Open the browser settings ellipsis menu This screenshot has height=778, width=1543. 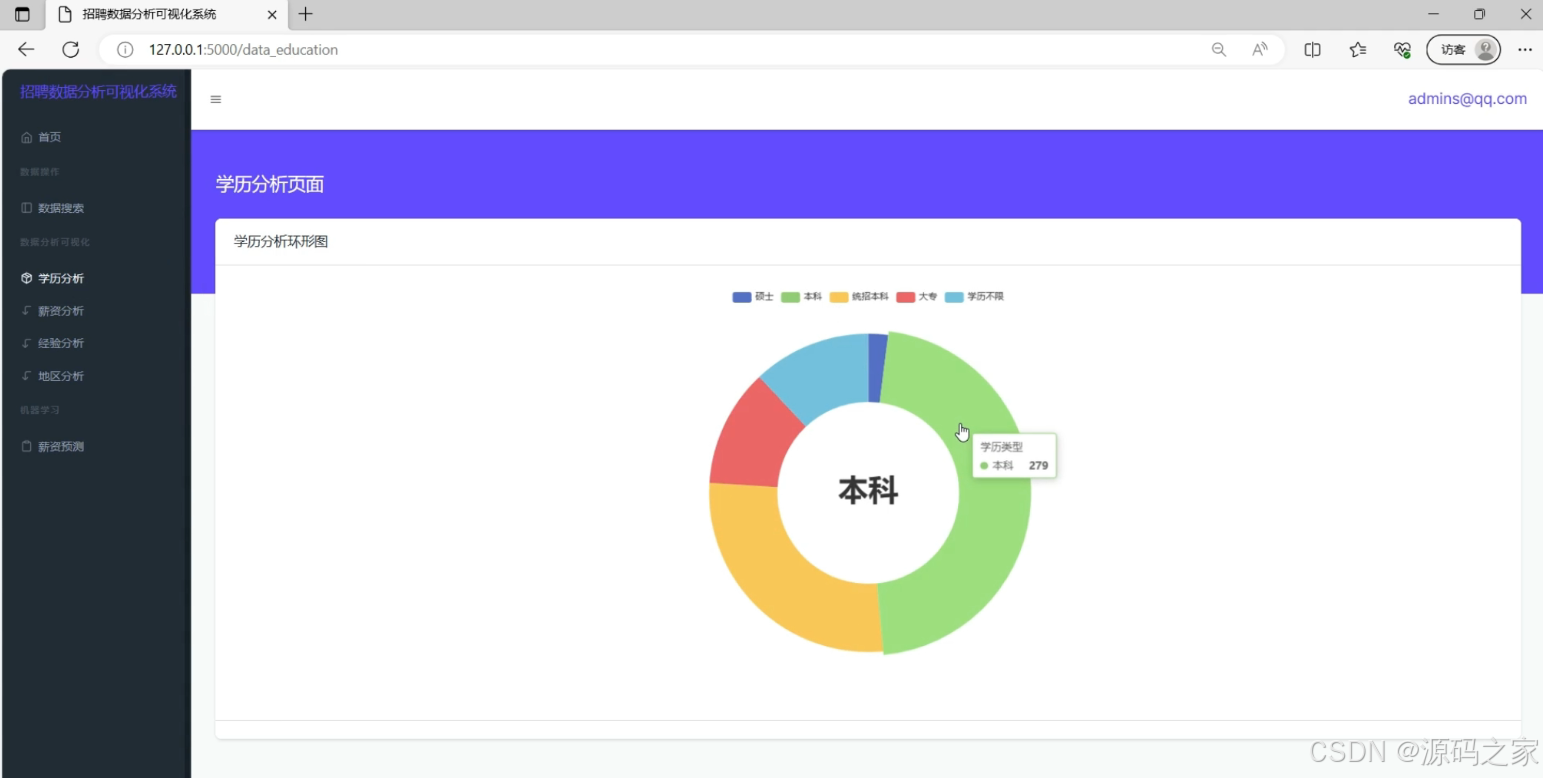[1525, 49]
